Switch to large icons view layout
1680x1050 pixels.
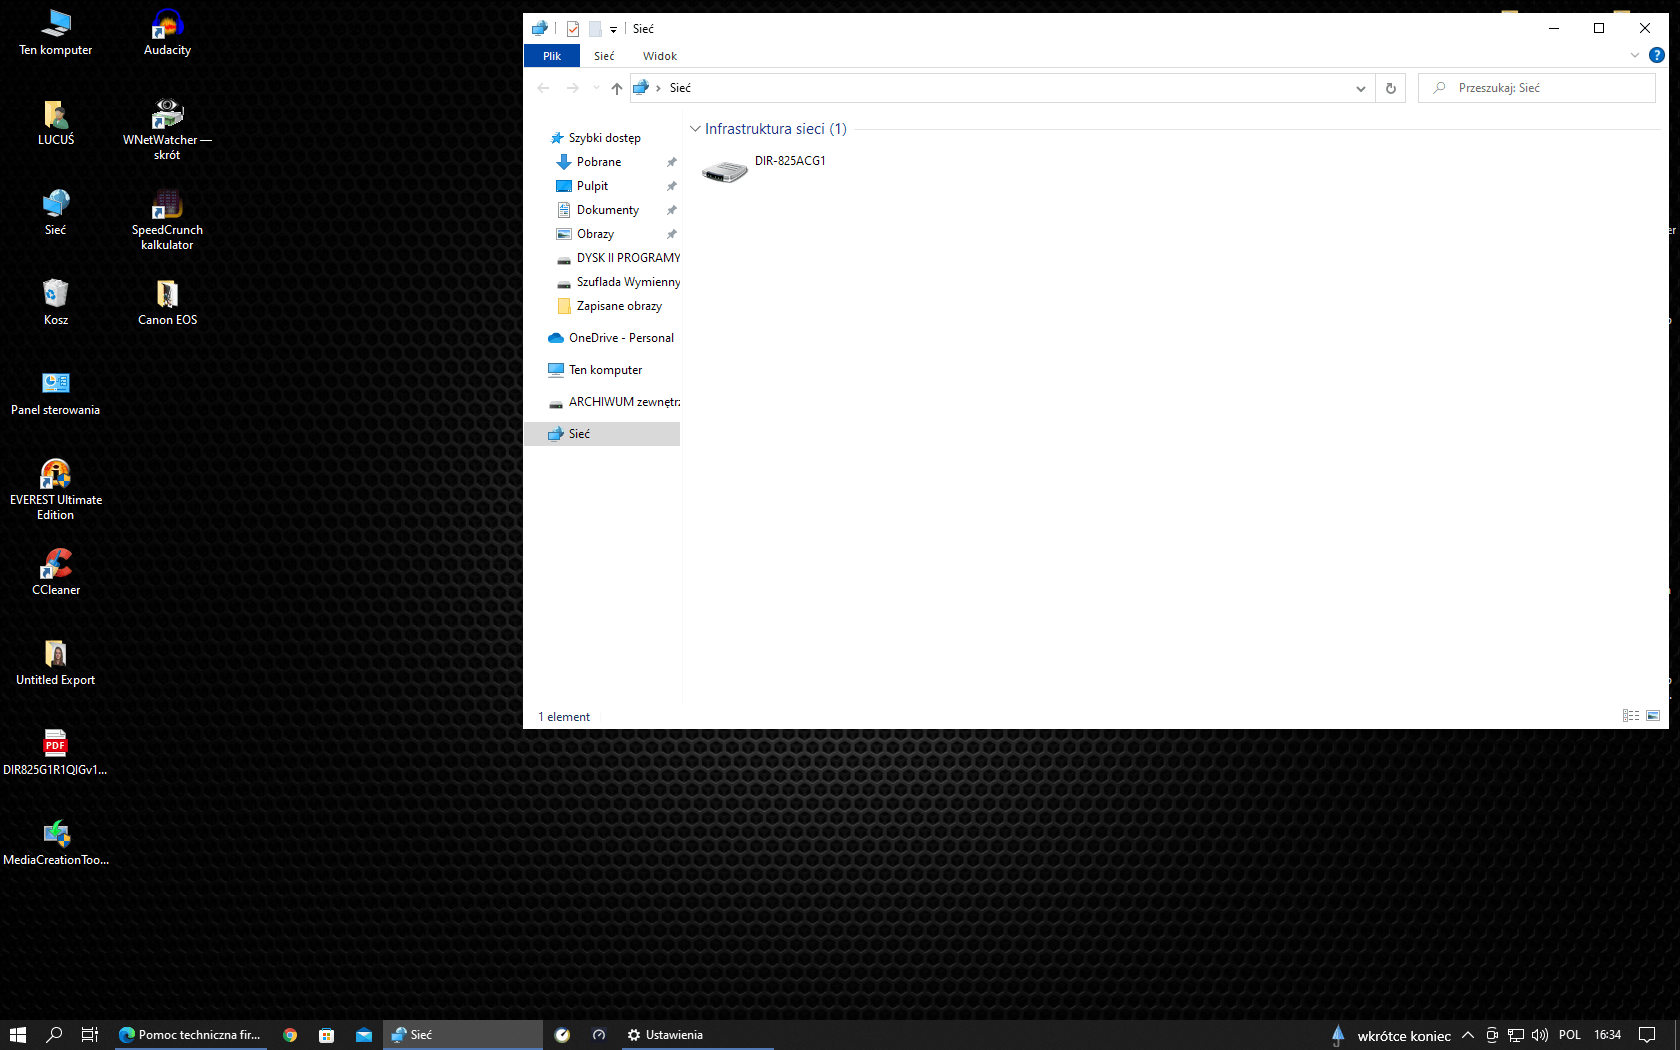1653,716
